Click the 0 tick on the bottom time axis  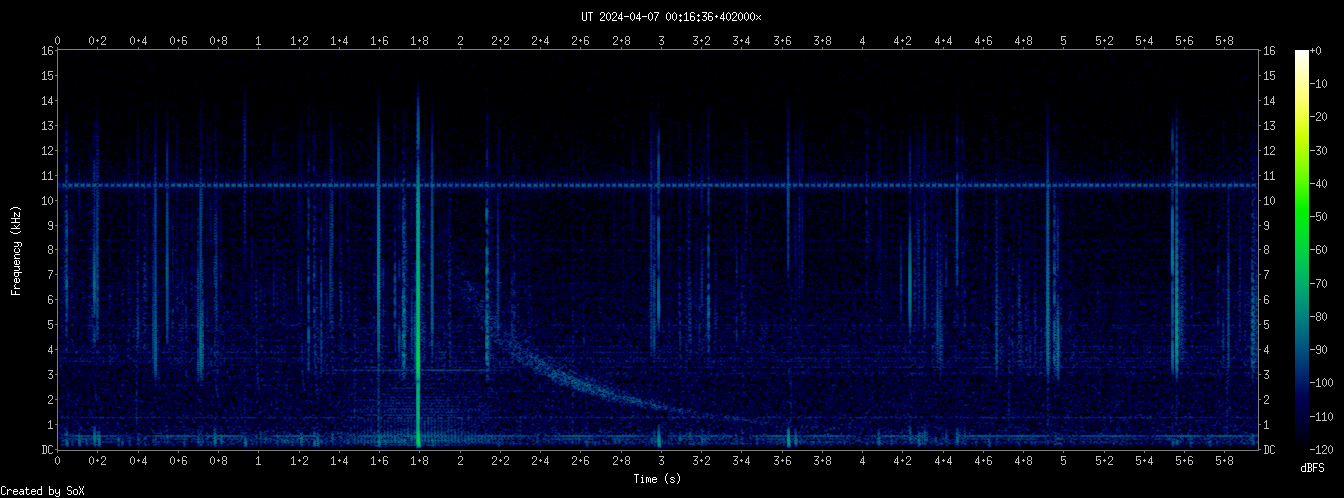(x=58, y=459)
